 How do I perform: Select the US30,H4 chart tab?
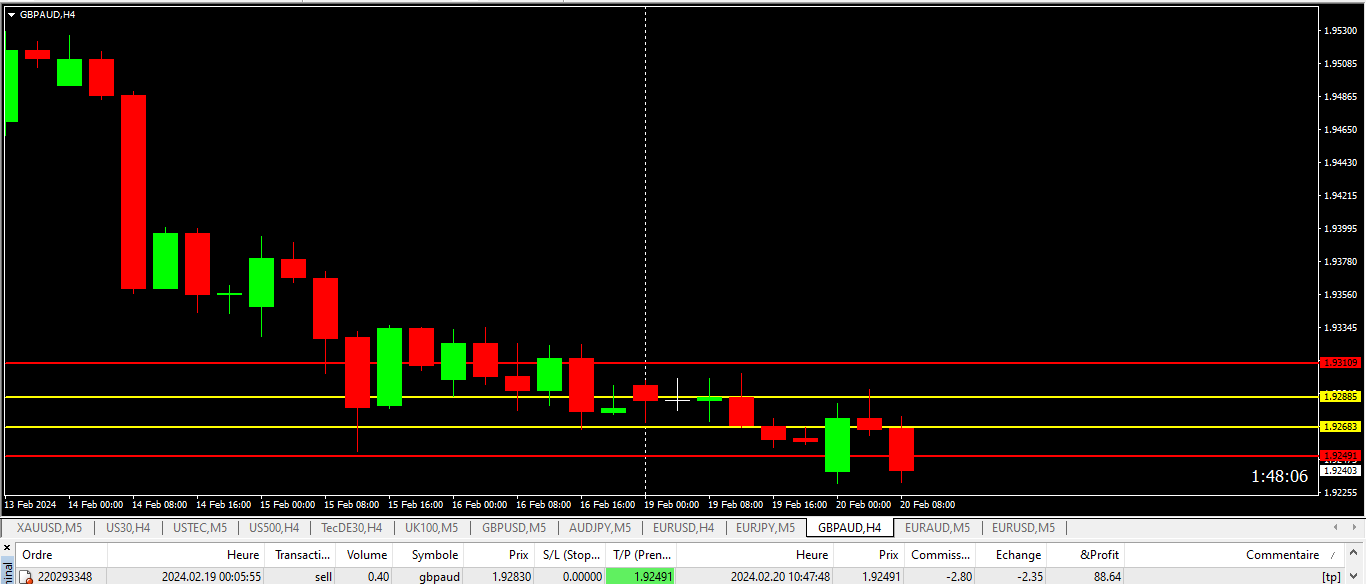[128, 527]
